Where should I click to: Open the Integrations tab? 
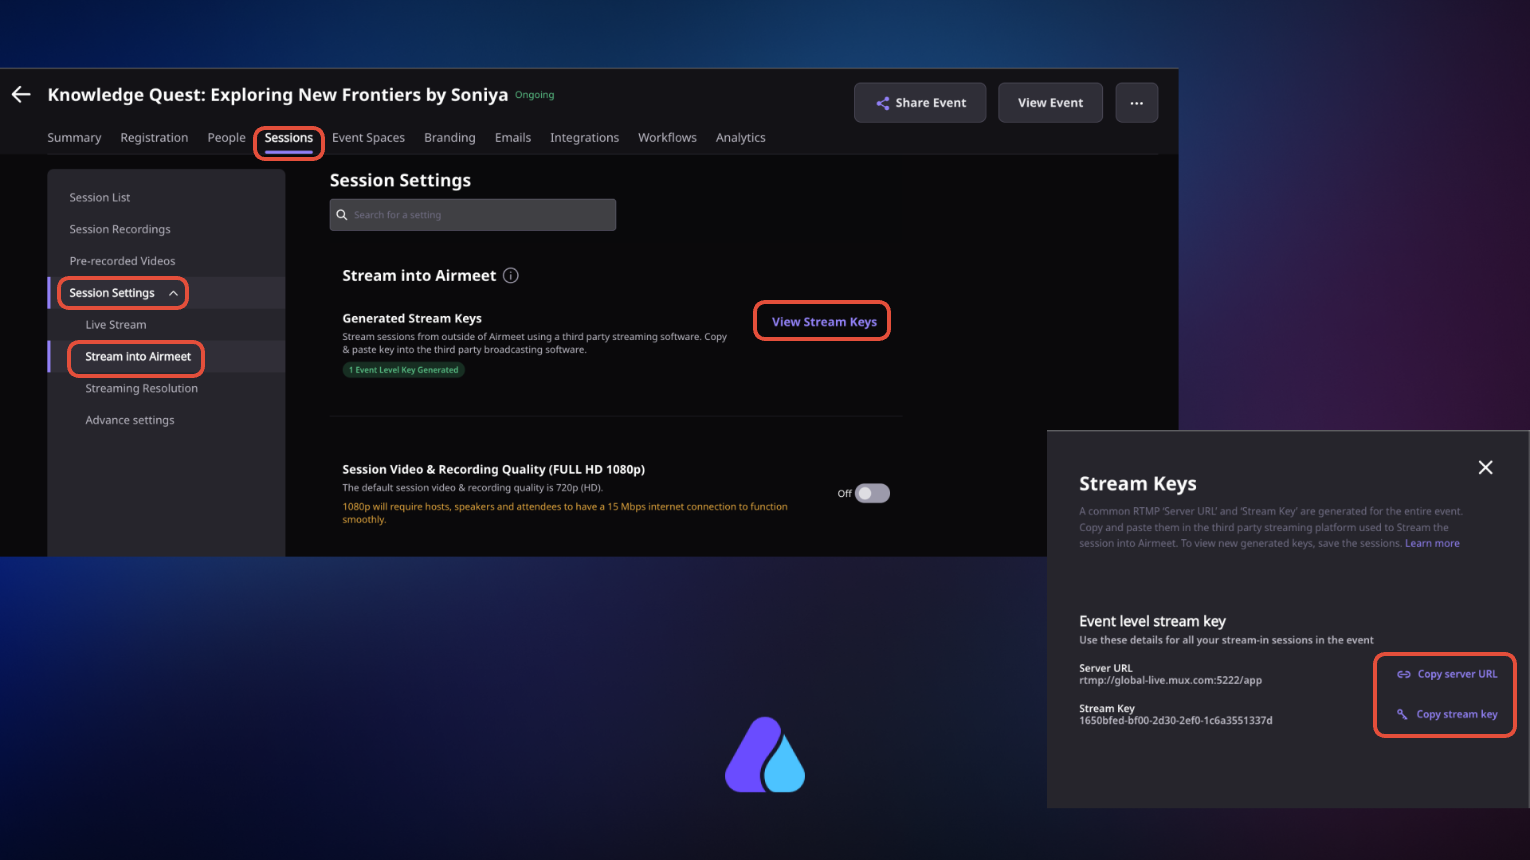click(x=584, y=138)
